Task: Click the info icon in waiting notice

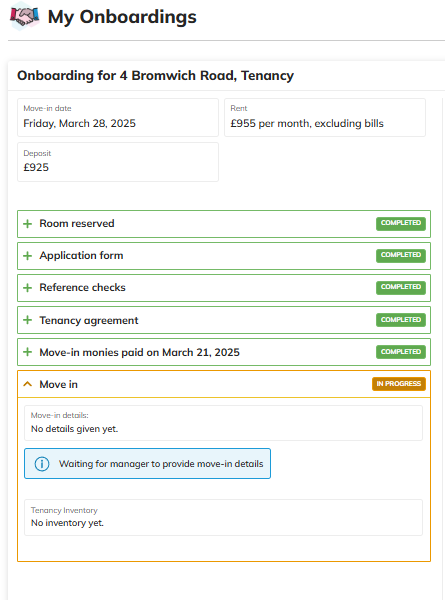Action: pyautogui.click(x=42, y=464)
